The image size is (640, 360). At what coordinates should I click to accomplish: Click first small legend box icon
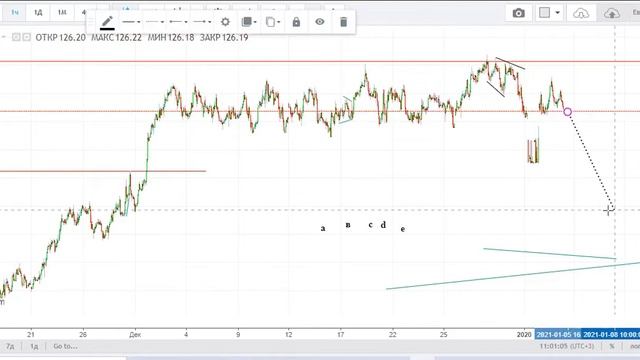tap(16, 37)
